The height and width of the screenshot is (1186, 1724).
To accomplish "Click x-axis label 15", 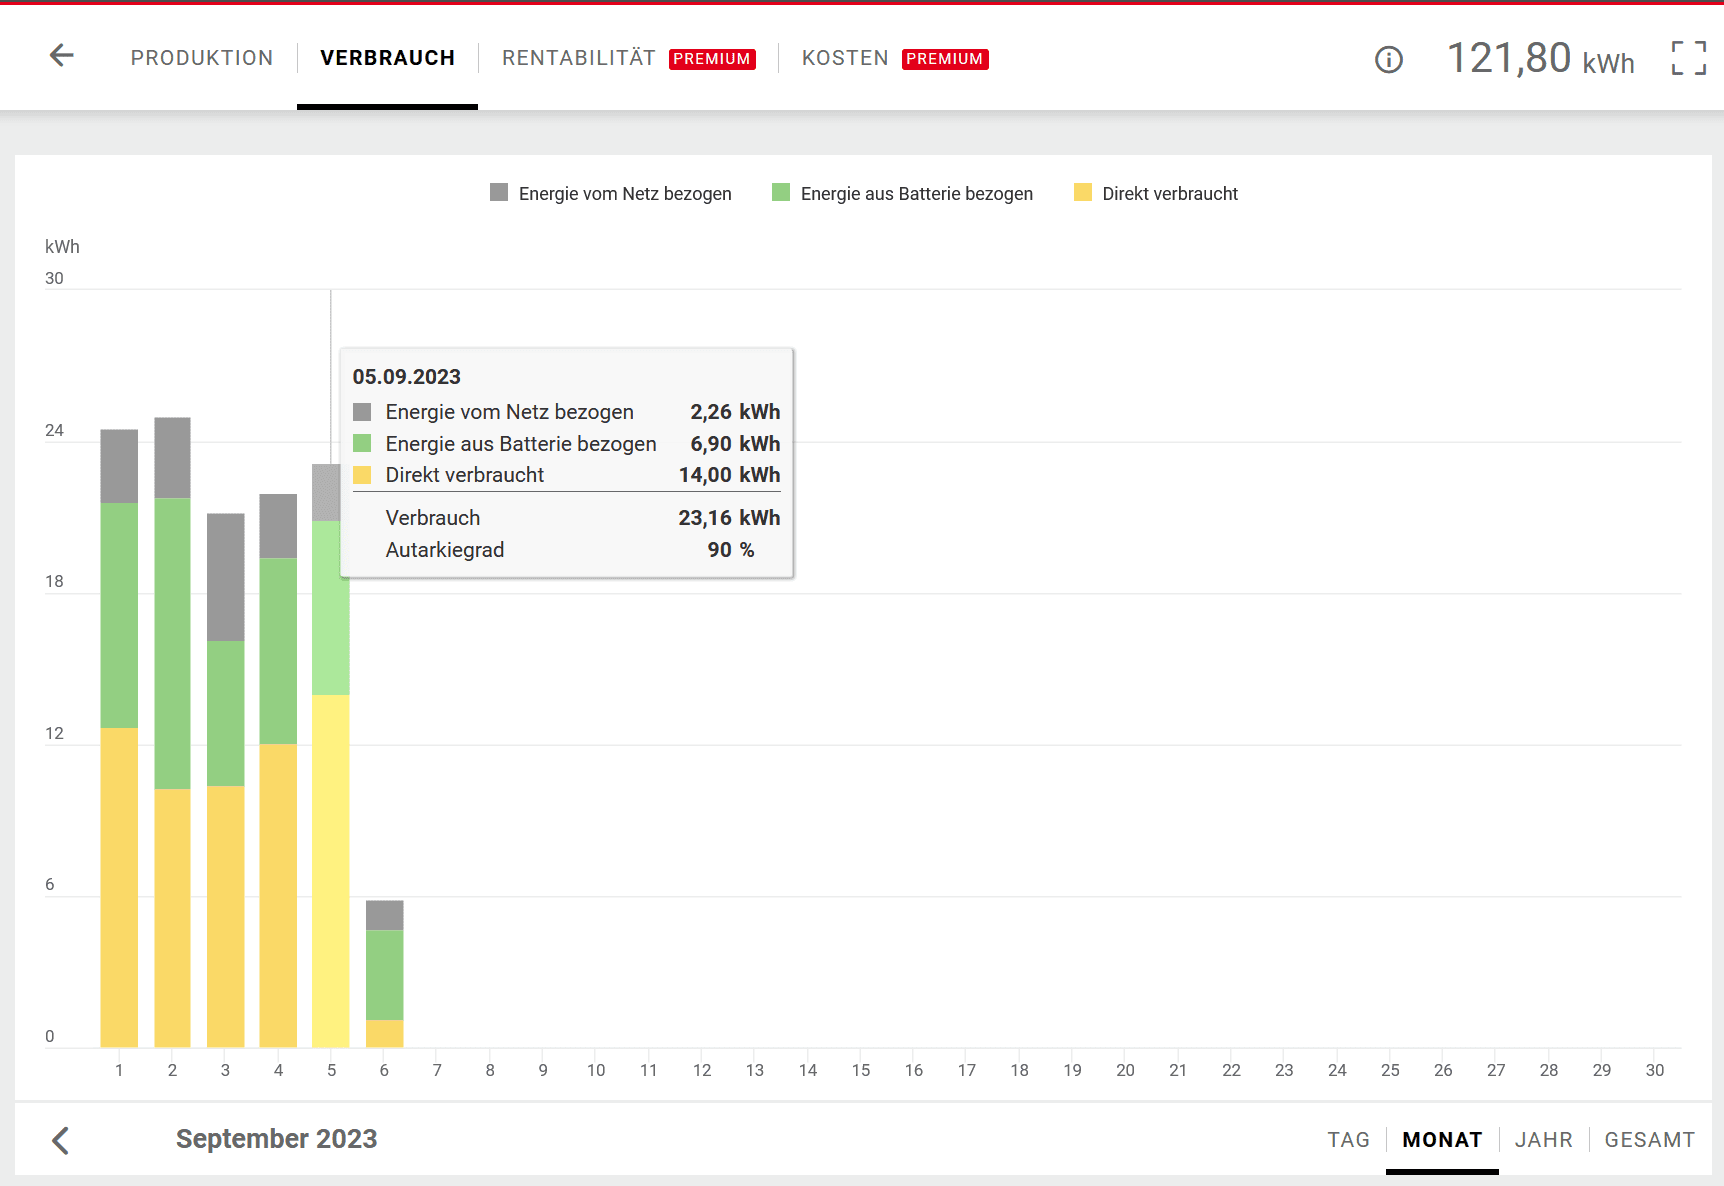I will coord(861,1070).
